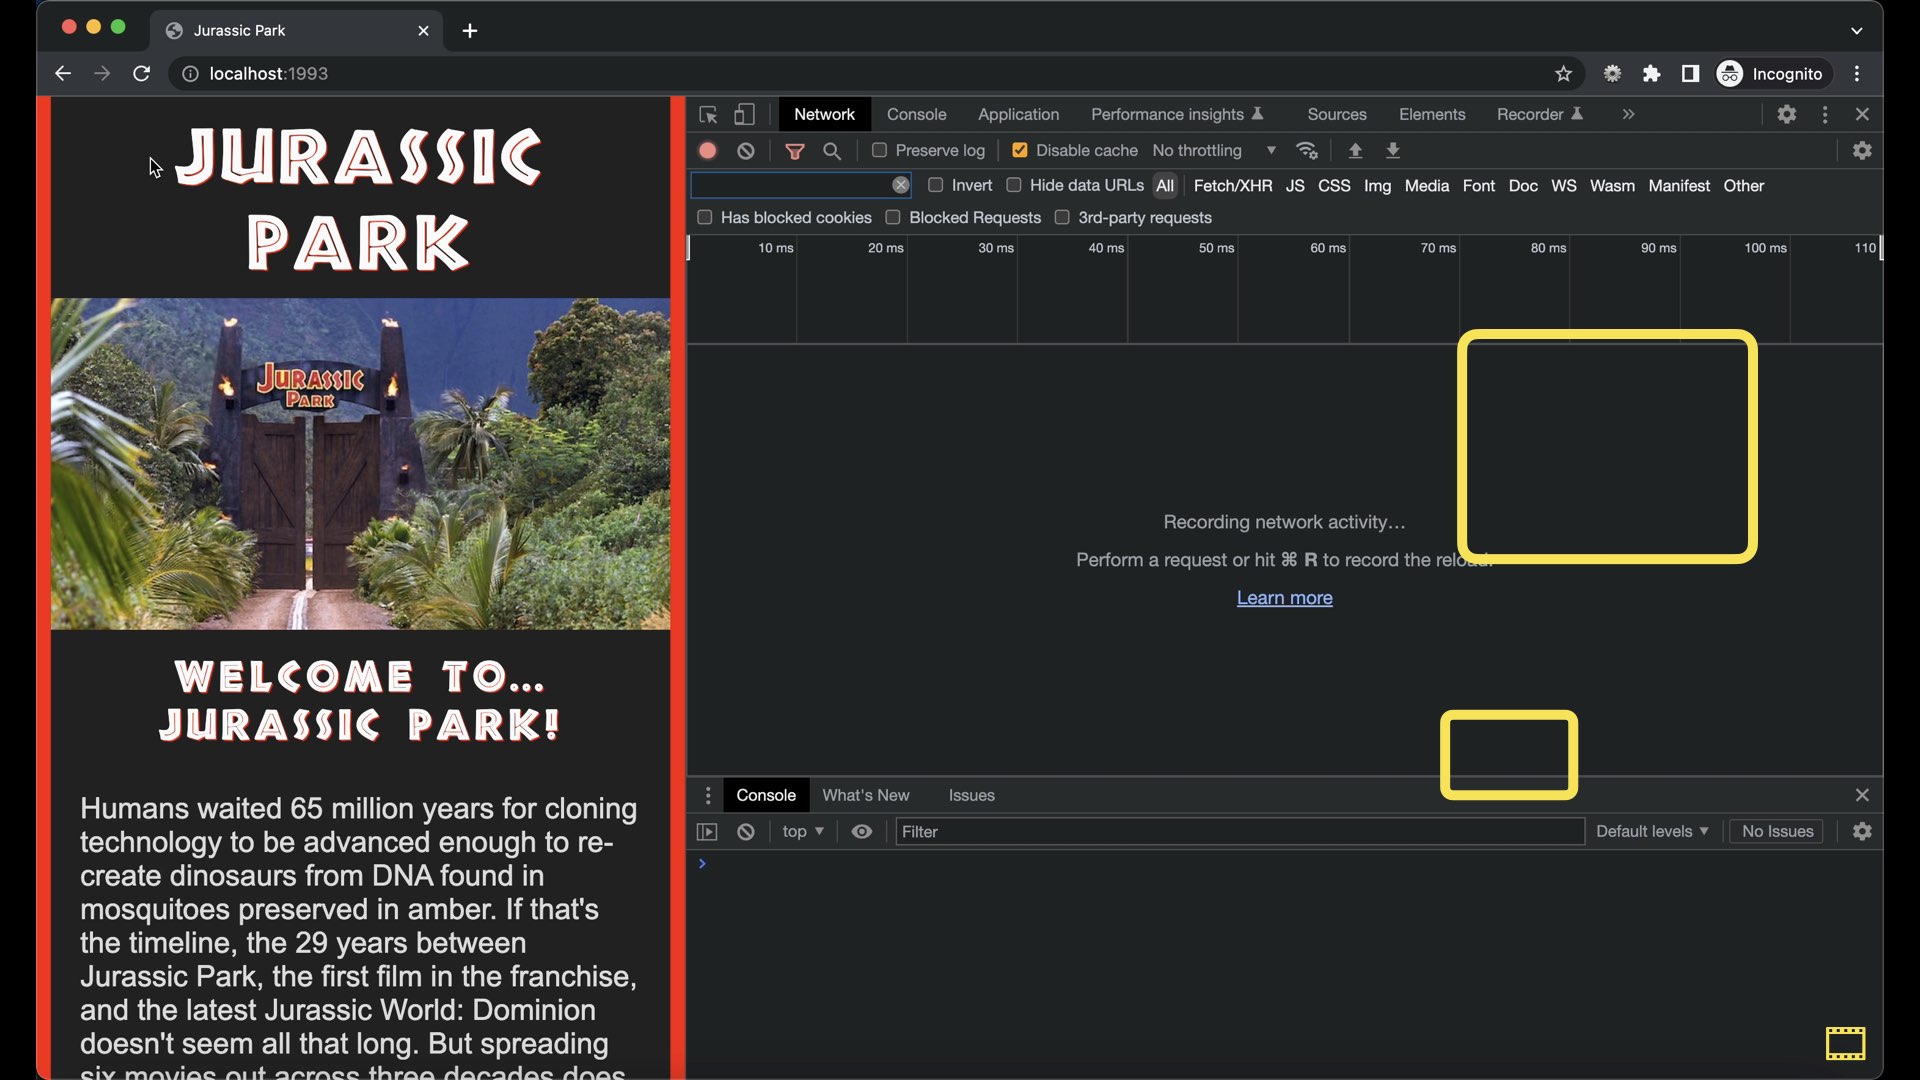The image size is (1920, 1080).
Task: Open network search magnifier
Action: pos(832,151)
